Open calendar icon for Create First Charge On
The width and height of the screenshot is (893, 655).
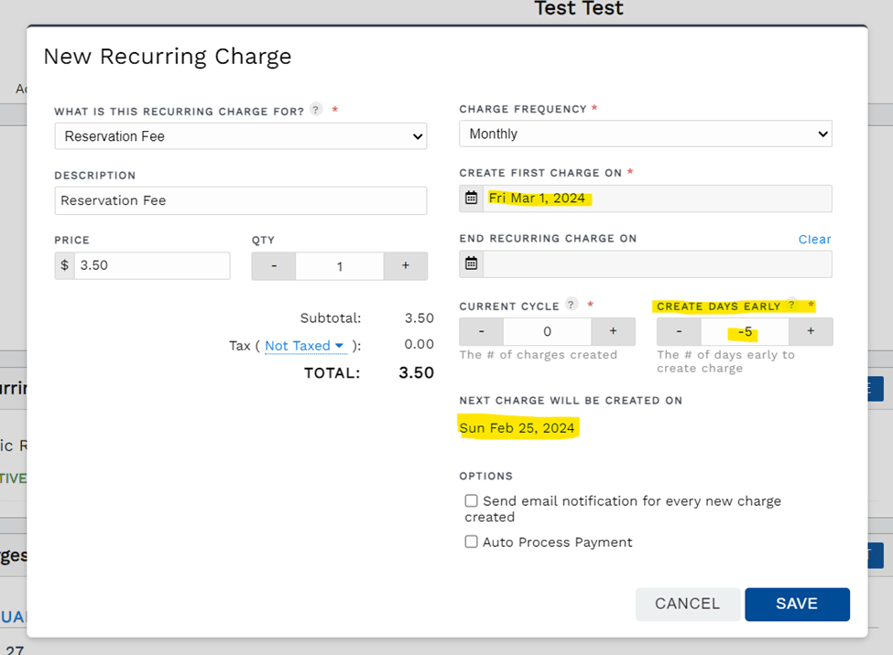pos(471,198)
